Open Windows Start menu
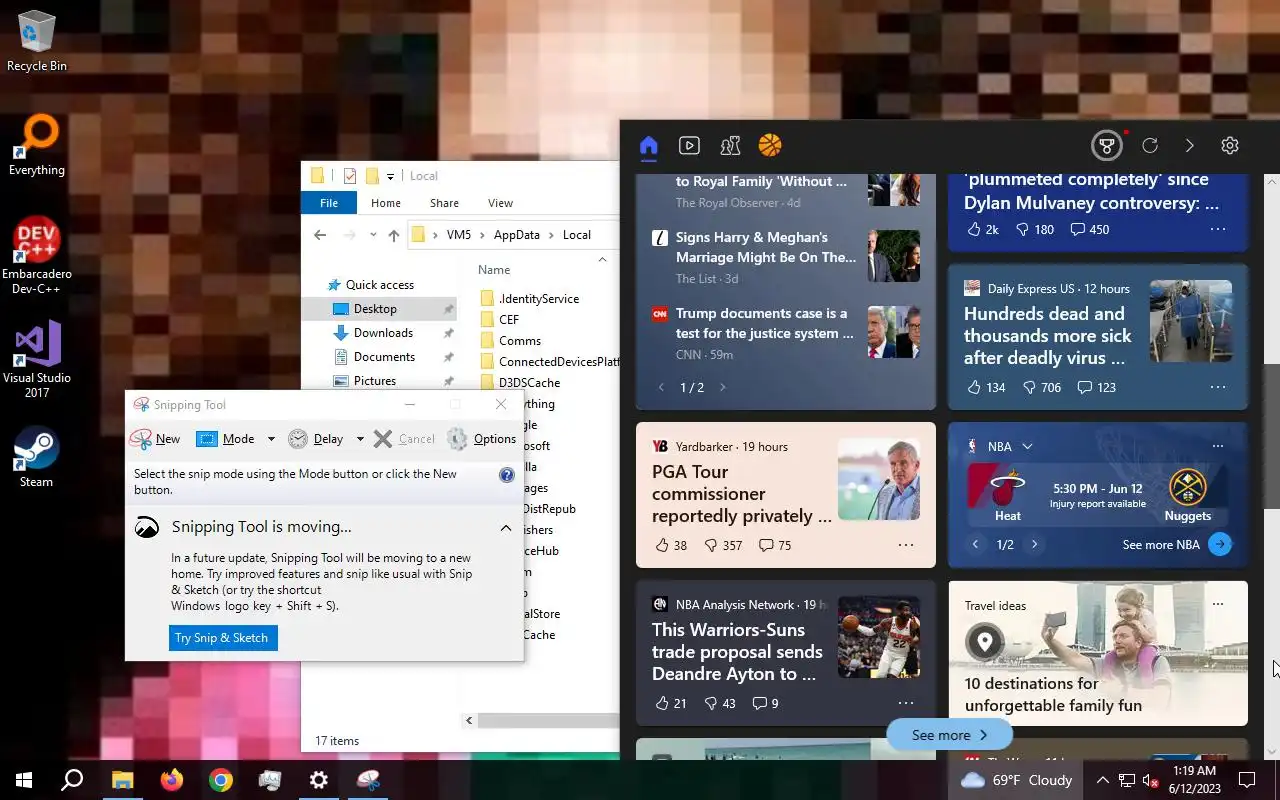The height and width of the screenshot is (800, 1280). (24, 780)
